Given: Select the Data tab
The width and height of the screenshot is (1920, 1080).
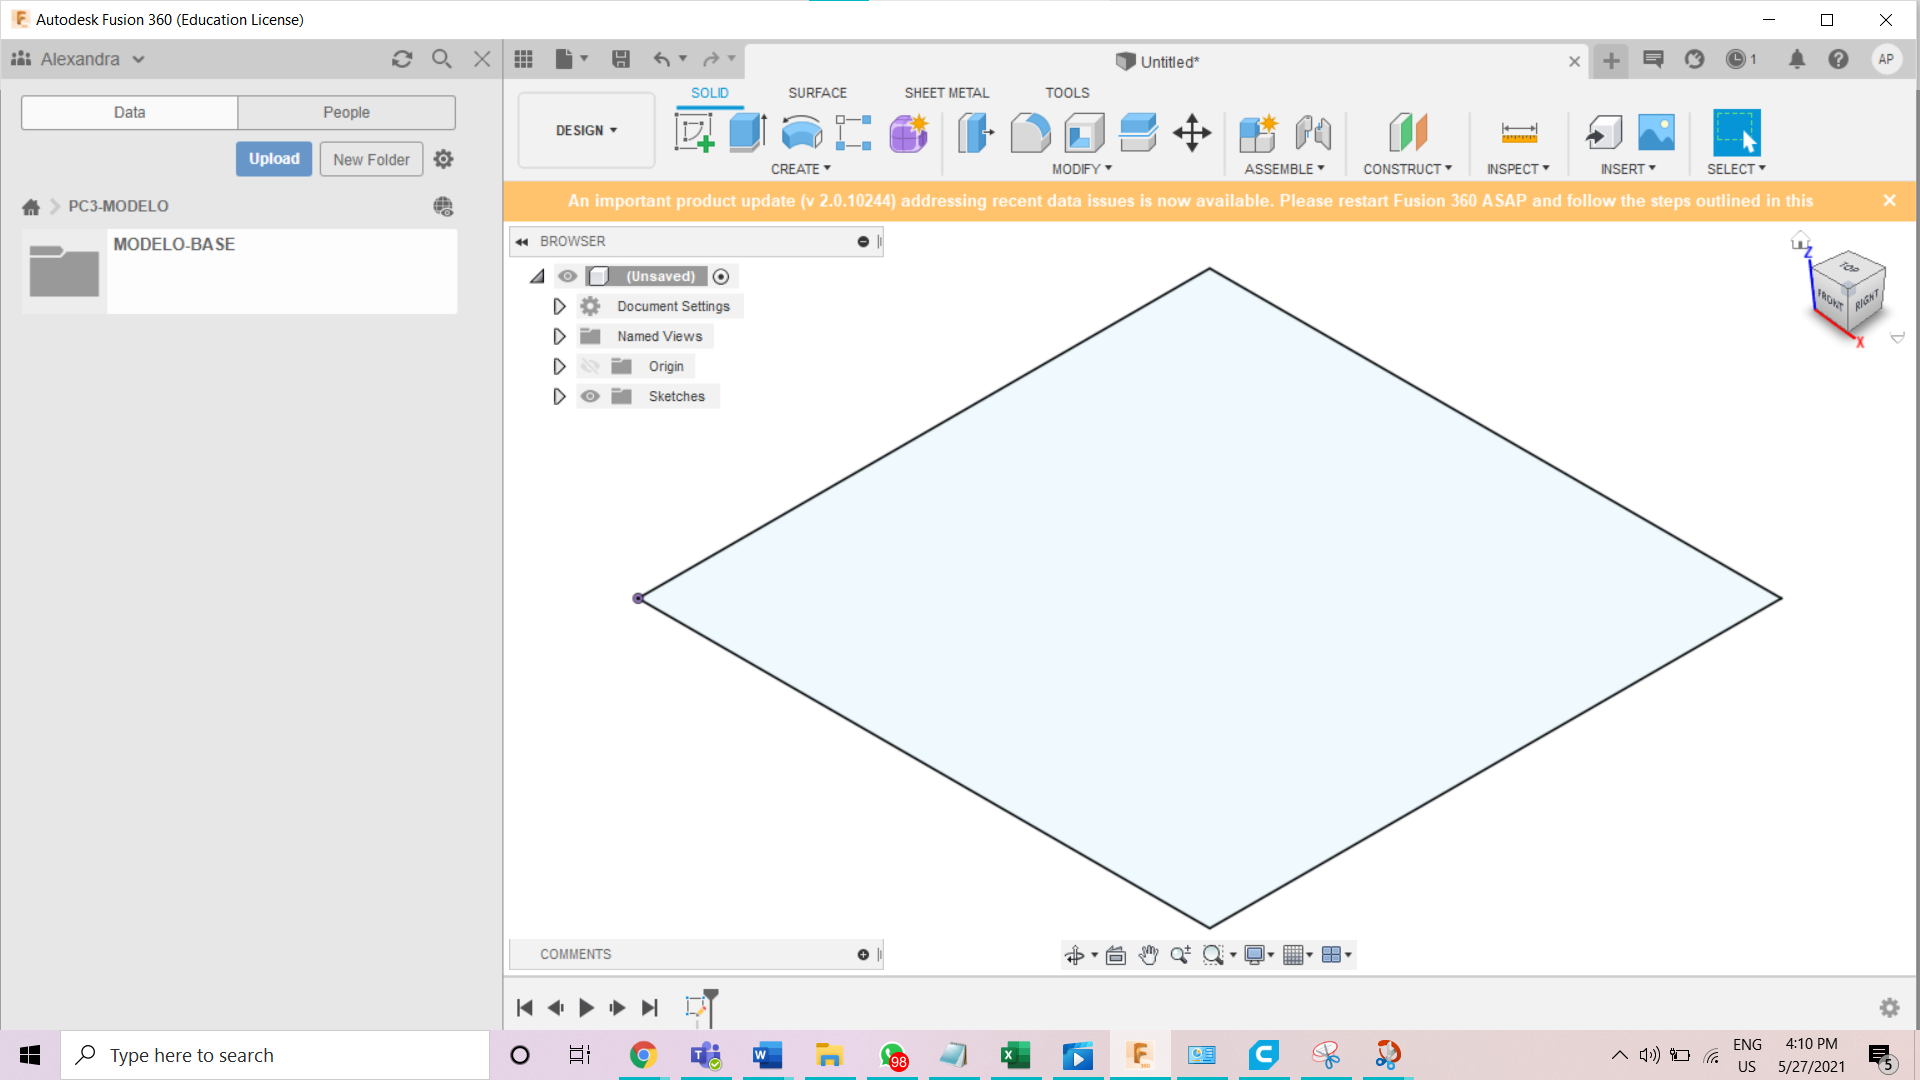Looking at the screenshot, I should [129, 112].
